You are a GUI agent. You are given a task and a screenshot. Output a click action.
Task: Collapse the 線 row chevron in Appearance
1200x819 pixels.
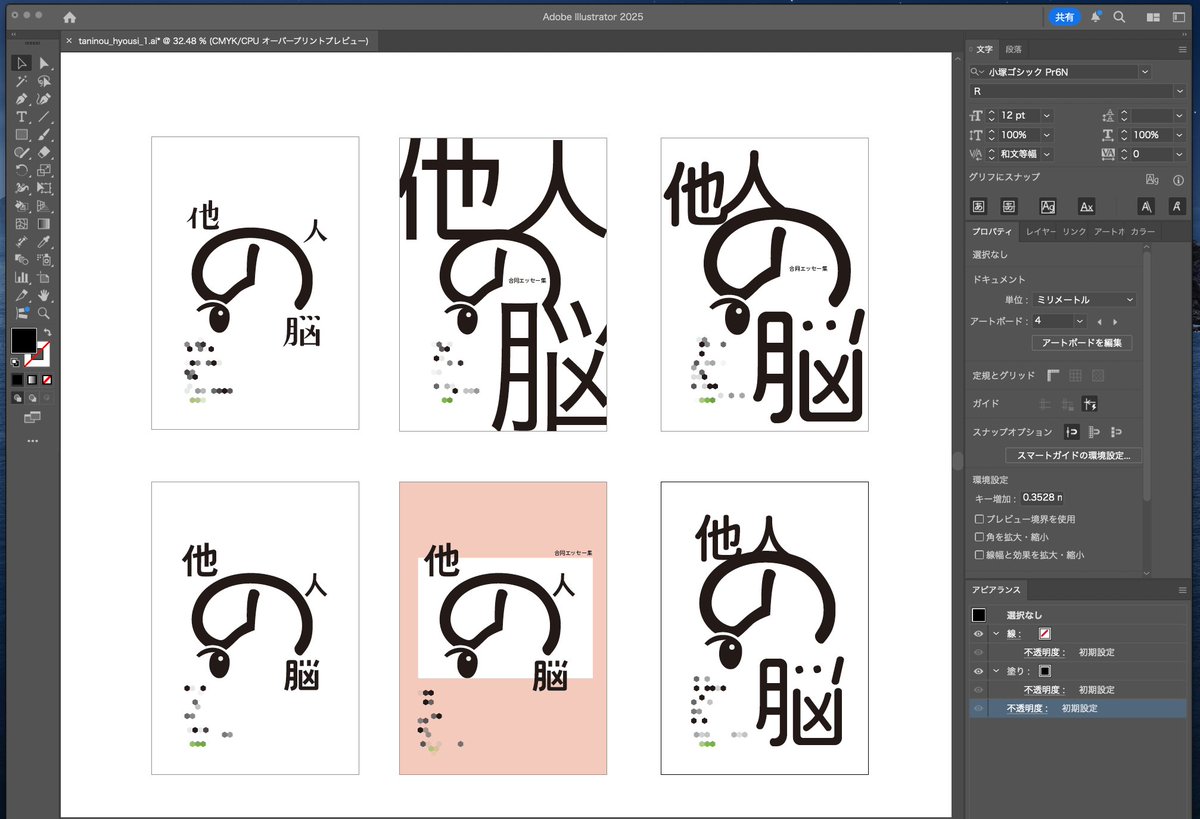pos(996,634)
